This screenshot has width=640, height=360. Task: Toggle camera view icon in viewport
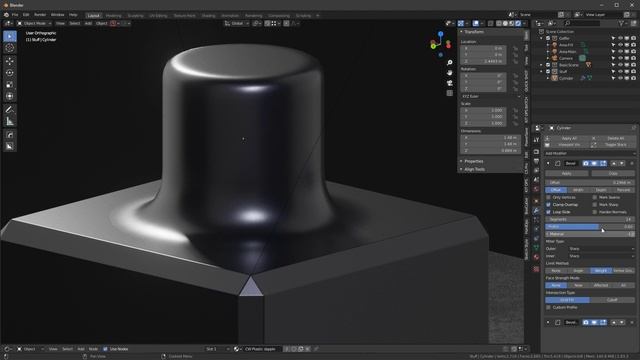[x=449, y=83]
